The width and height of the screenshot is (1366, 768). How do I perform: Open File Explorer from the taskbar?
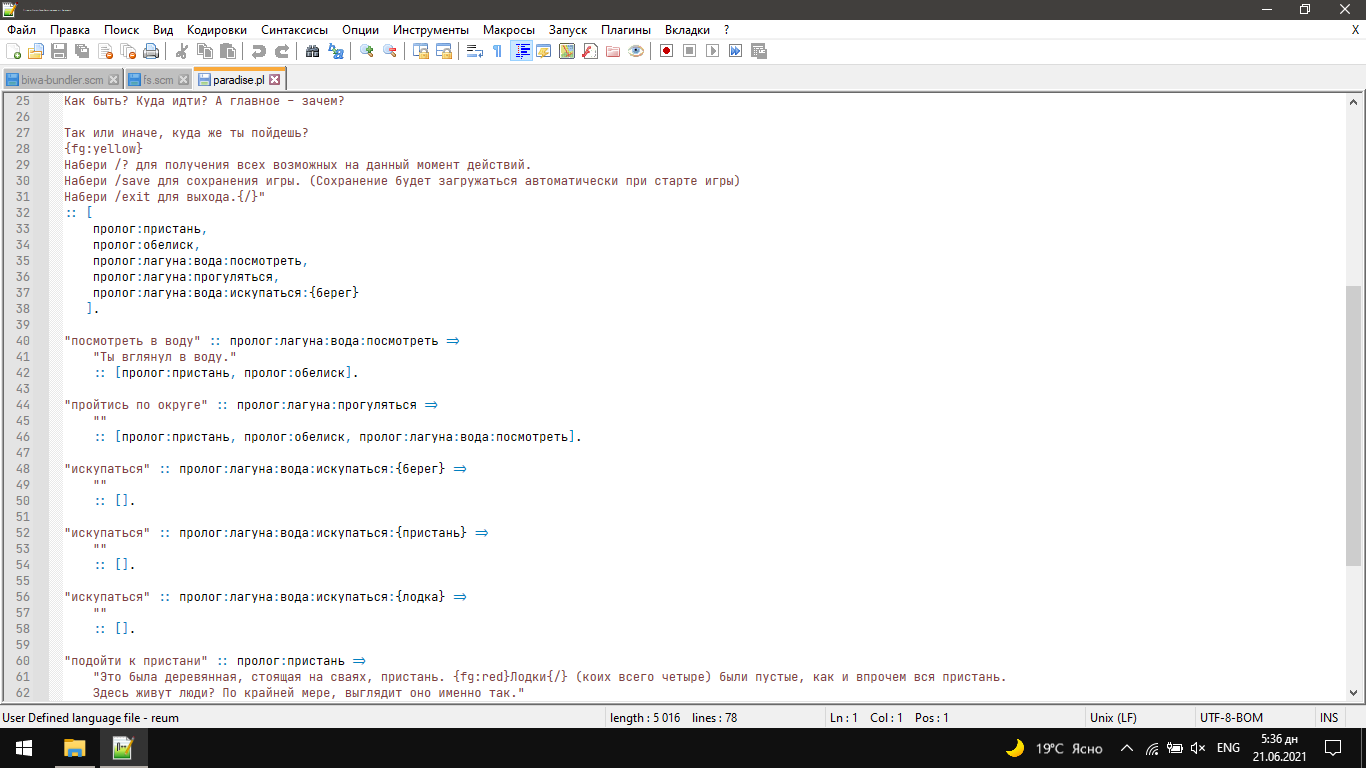pos(74,748)
